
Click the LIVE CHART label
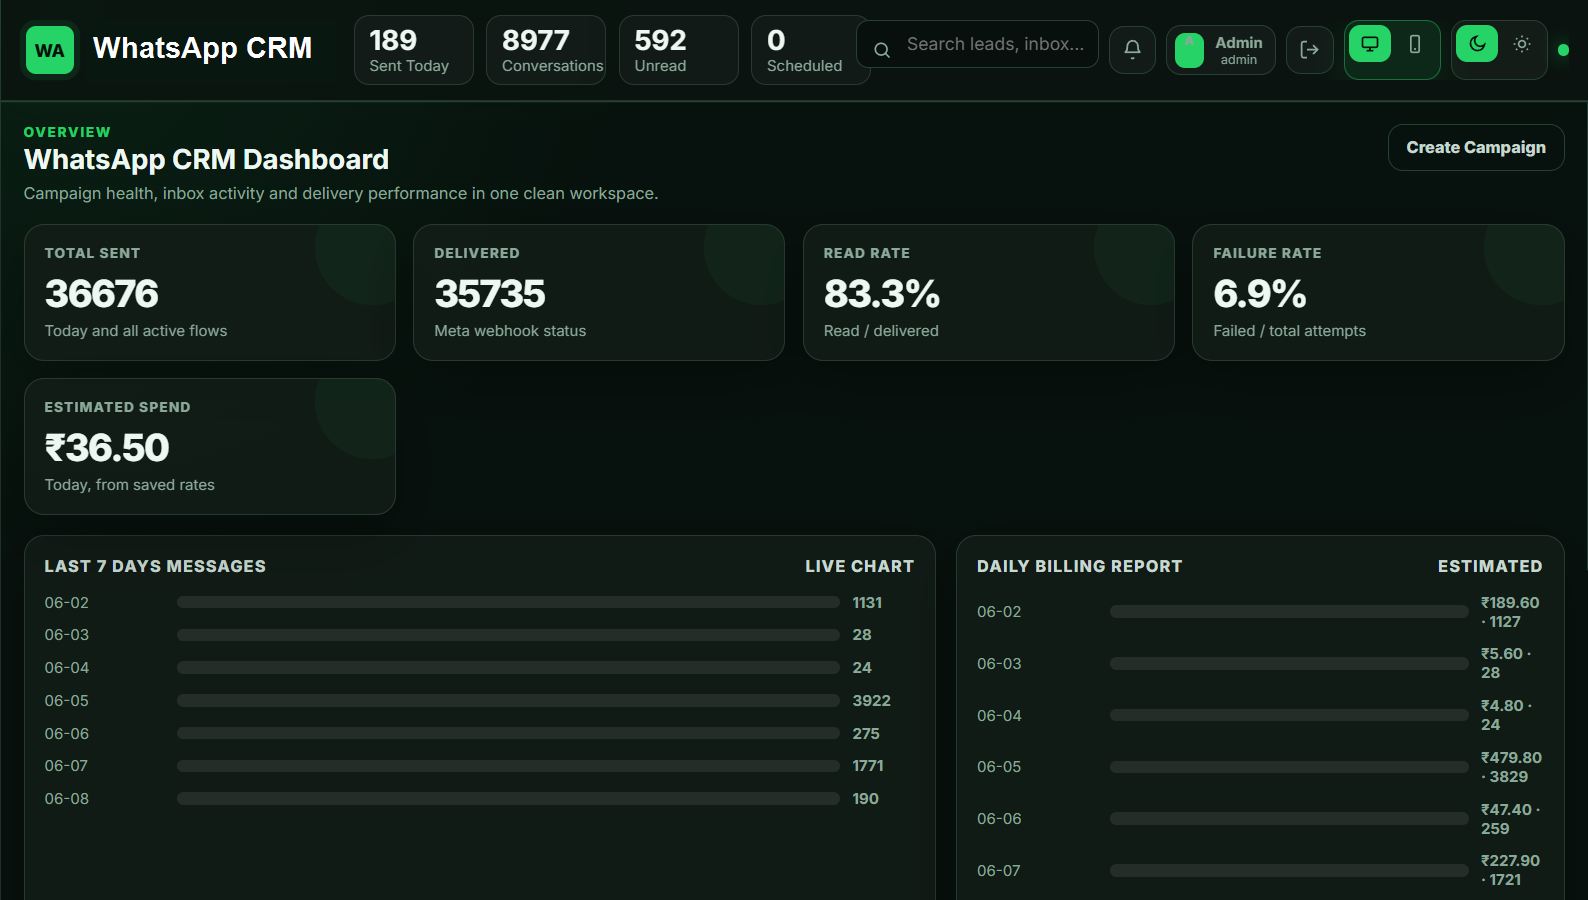[860, 566]
